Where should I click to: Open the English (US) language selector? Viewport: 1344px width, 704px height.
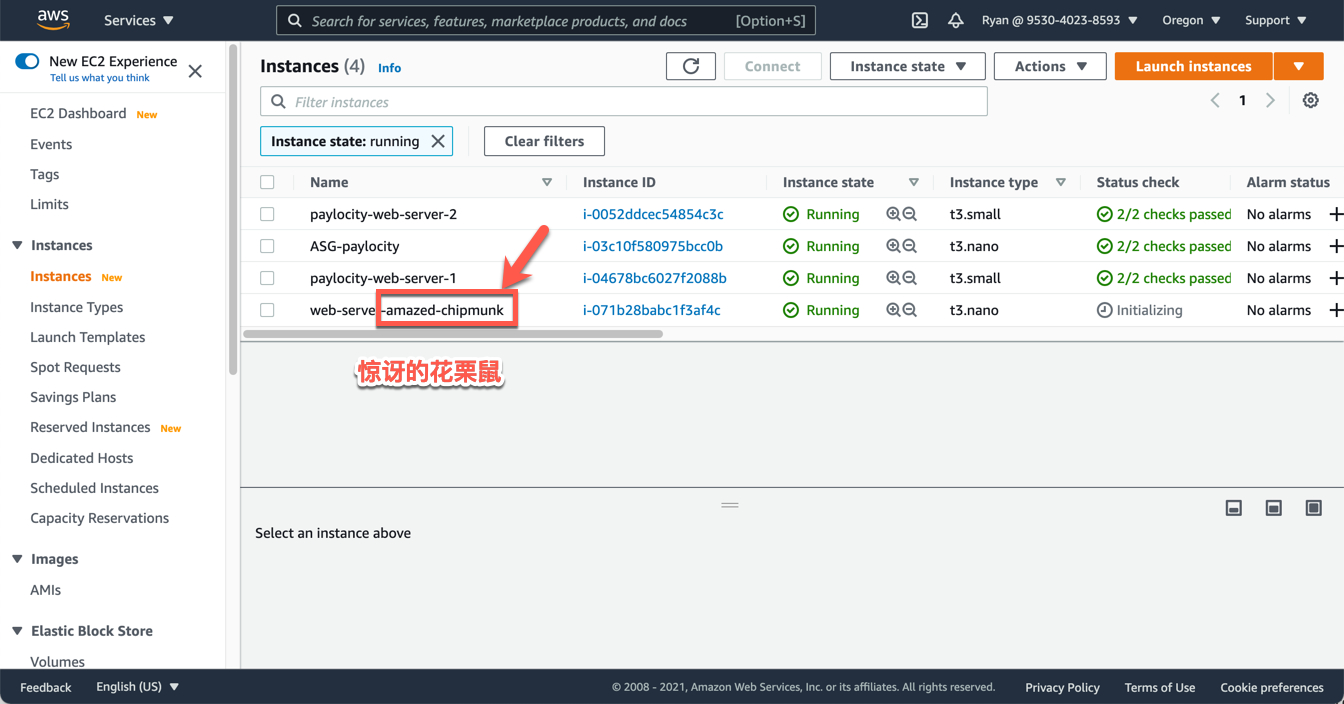137,687
